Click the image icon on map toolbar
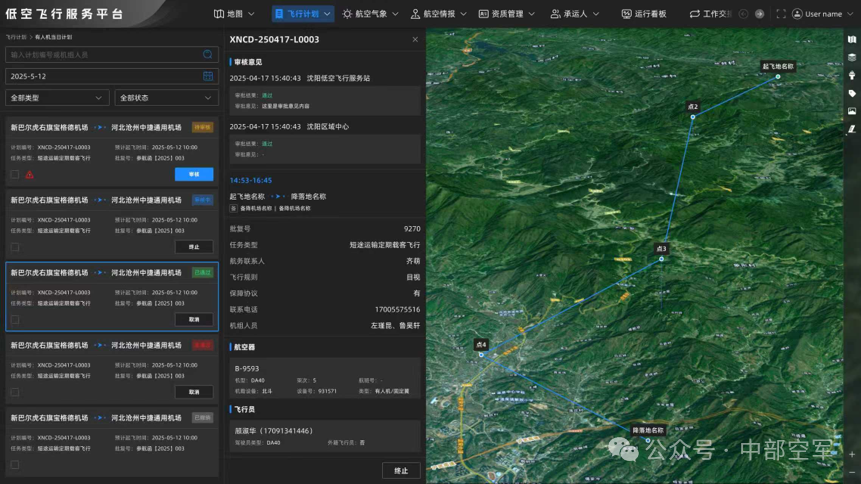 pyautogui.click(x=852, y=111)
